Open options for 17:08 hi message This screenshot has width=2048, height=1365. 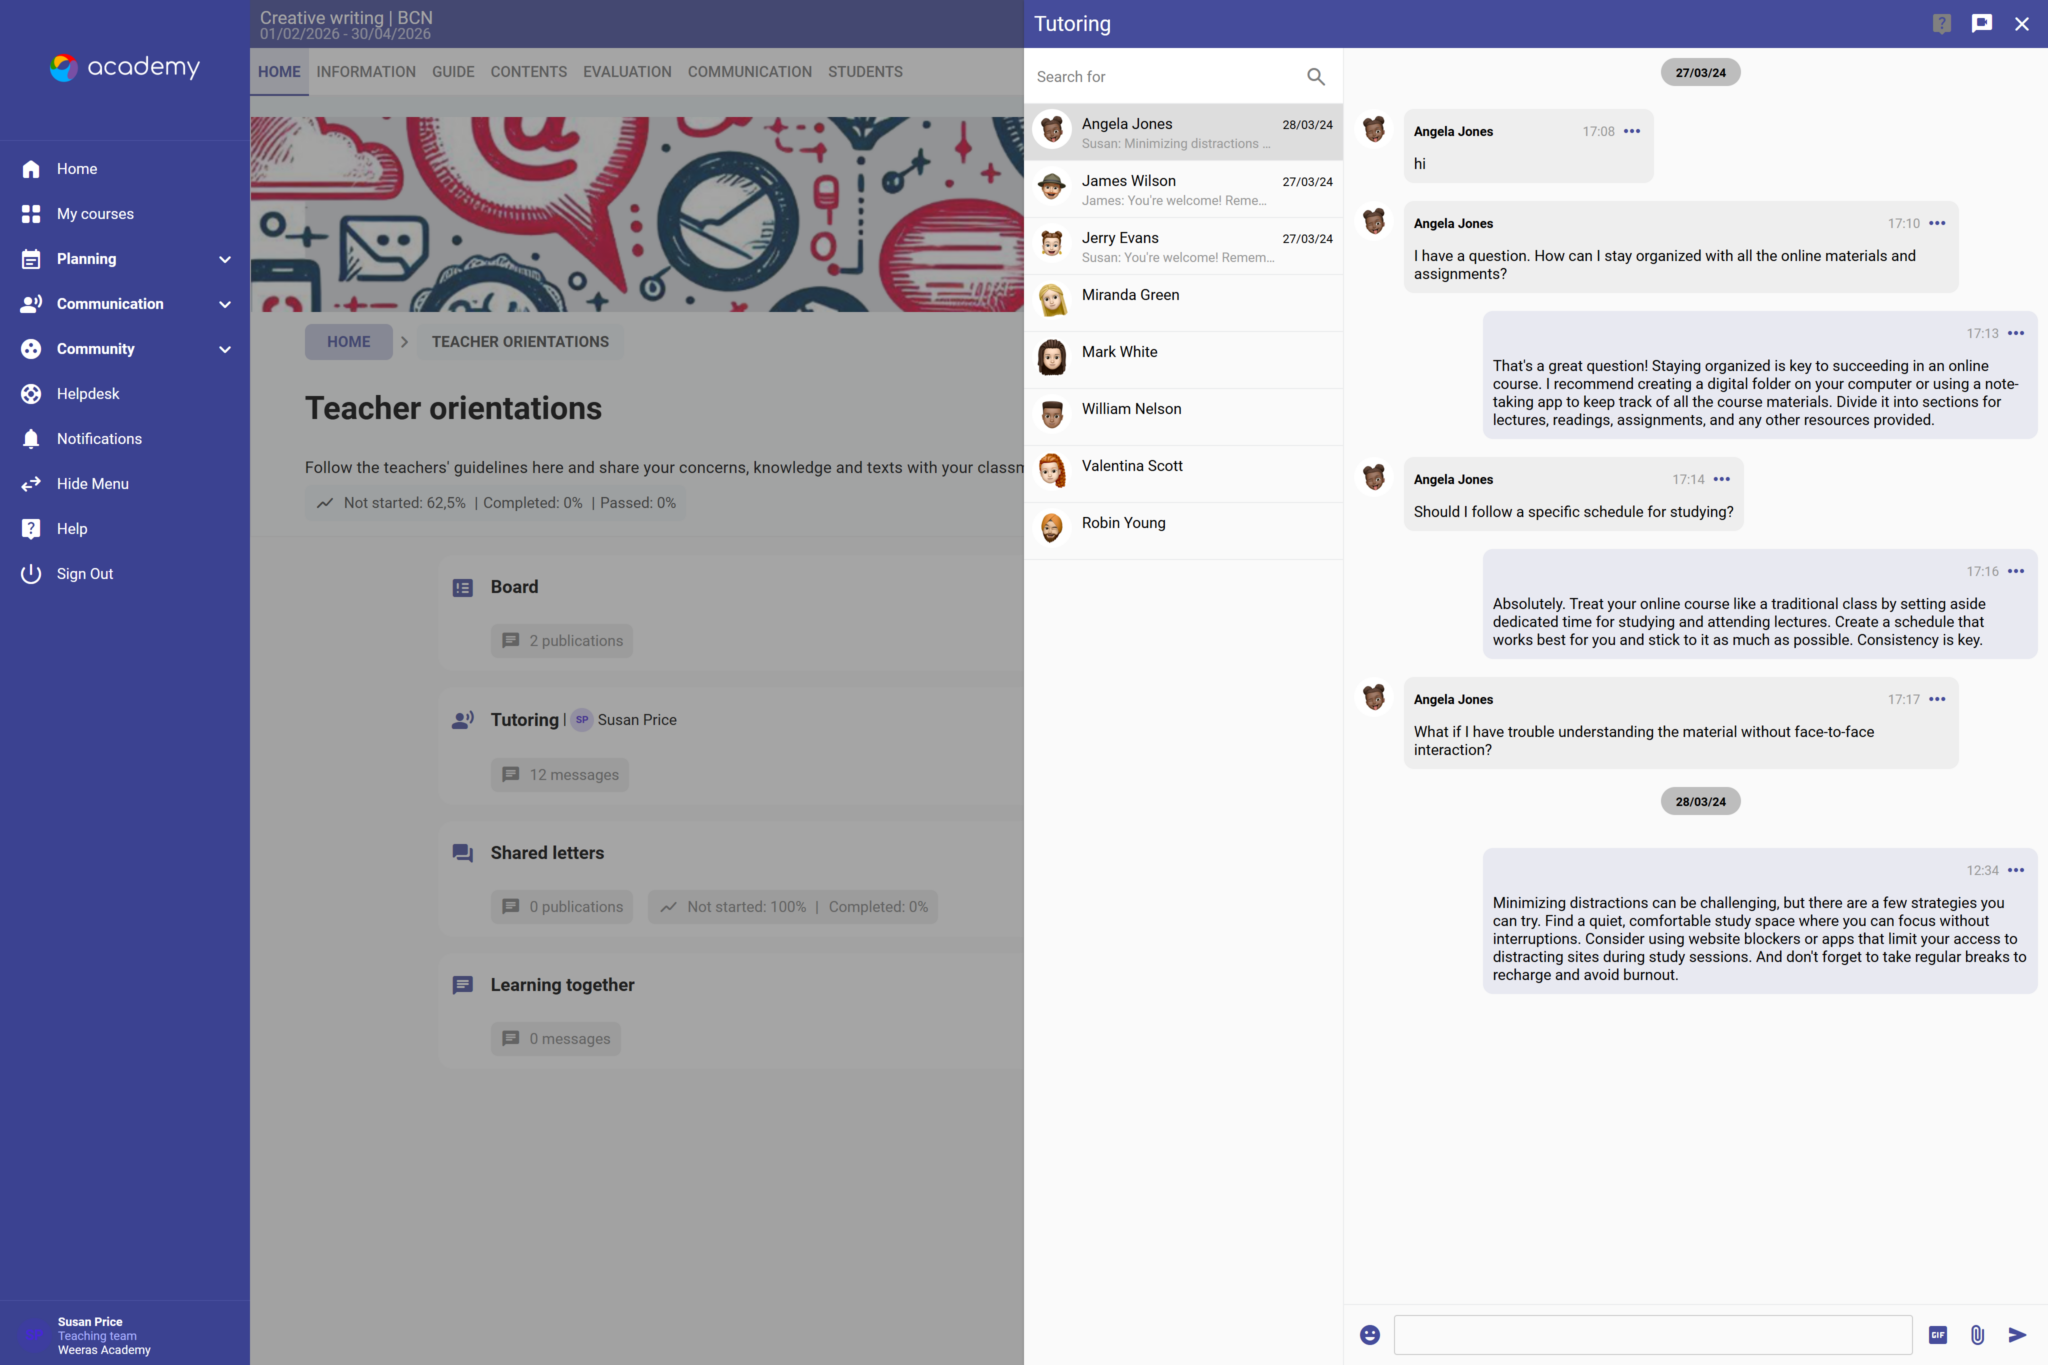1632,132
